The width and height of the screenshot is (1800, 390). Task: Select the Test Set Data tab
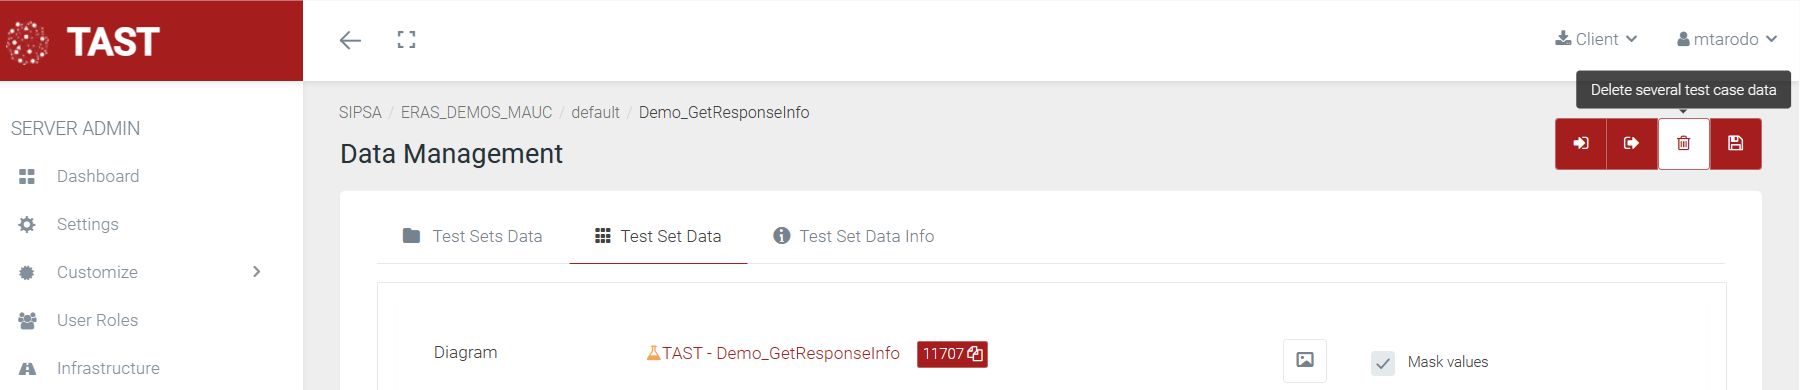coord(658,236)
